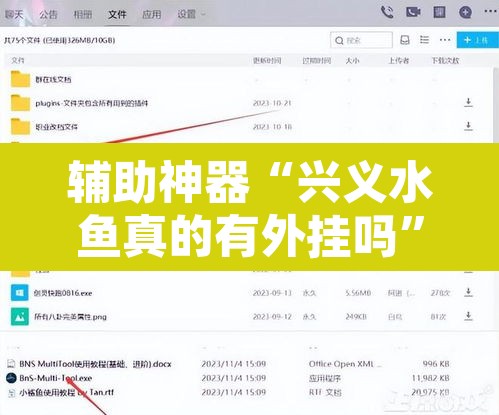Click the date 2023-10-21

point(272,103)
